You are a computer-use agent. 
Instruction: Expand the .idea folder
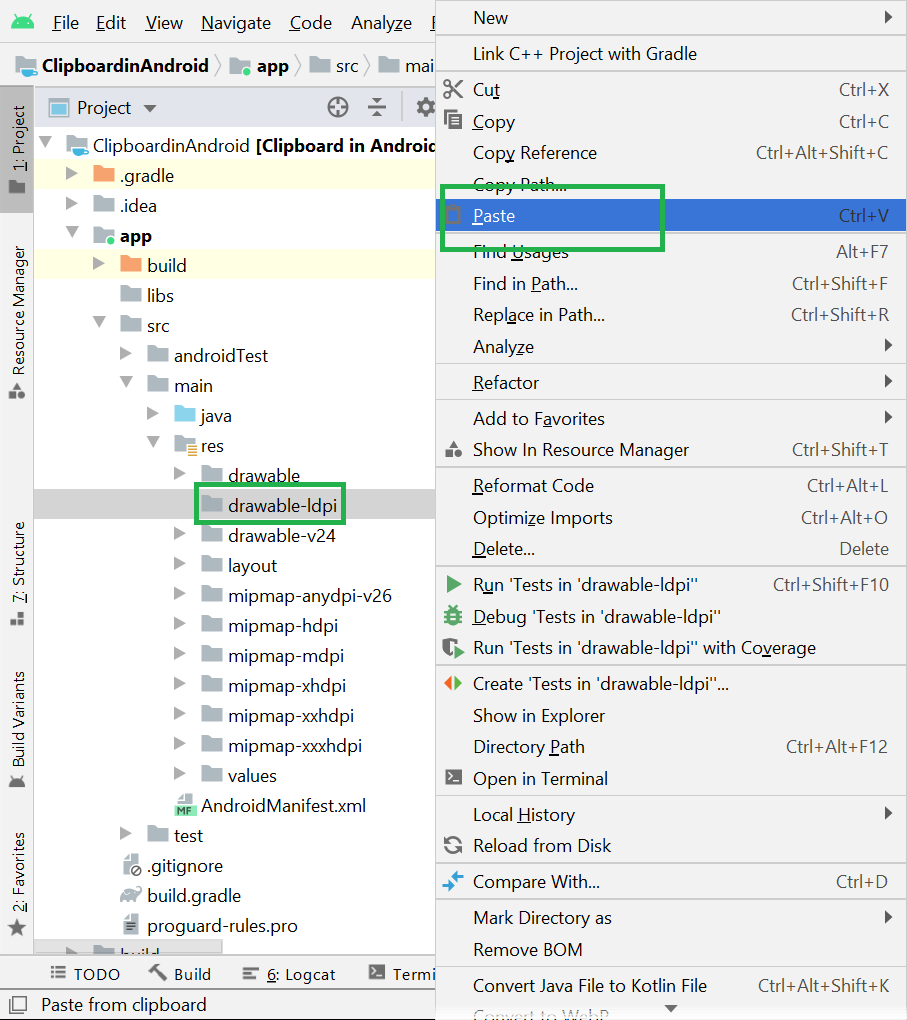72,204
